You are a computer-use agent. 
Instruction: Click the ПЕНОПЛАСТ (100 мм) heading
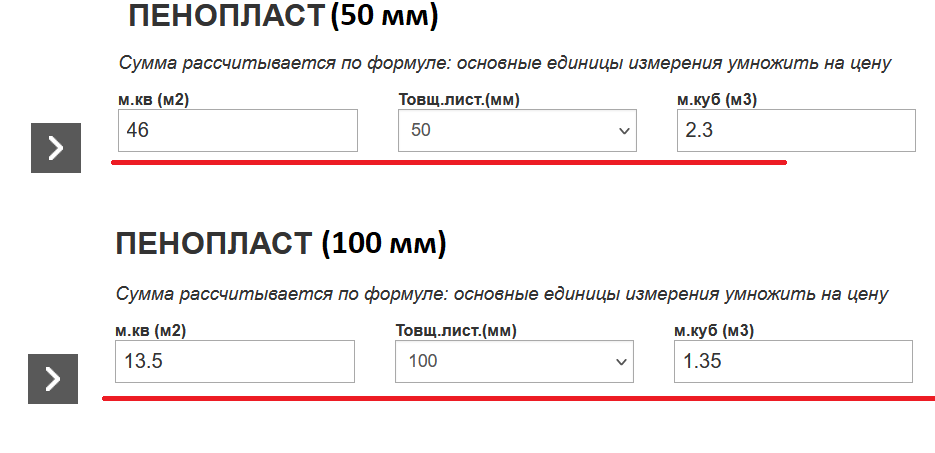point(280,244)
